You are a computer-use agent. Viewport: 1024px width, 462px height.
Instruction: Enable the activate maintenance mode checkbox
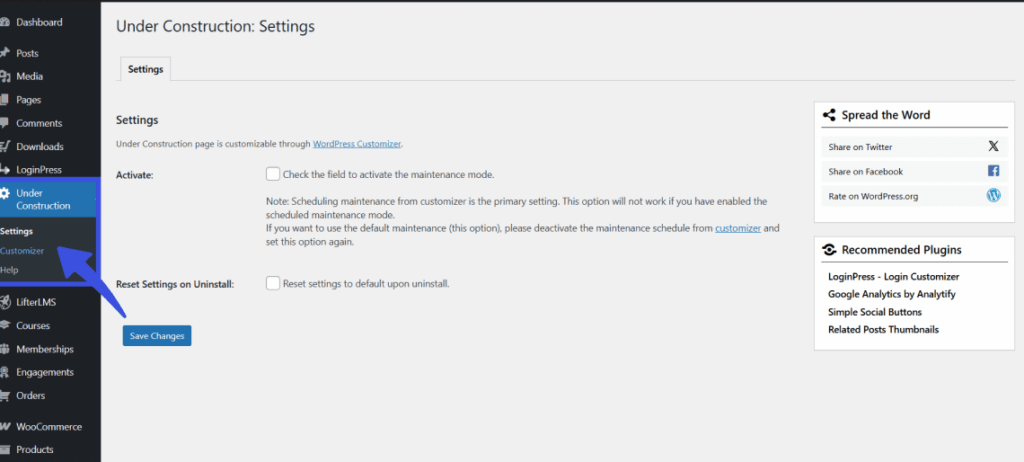click(273, 174)
